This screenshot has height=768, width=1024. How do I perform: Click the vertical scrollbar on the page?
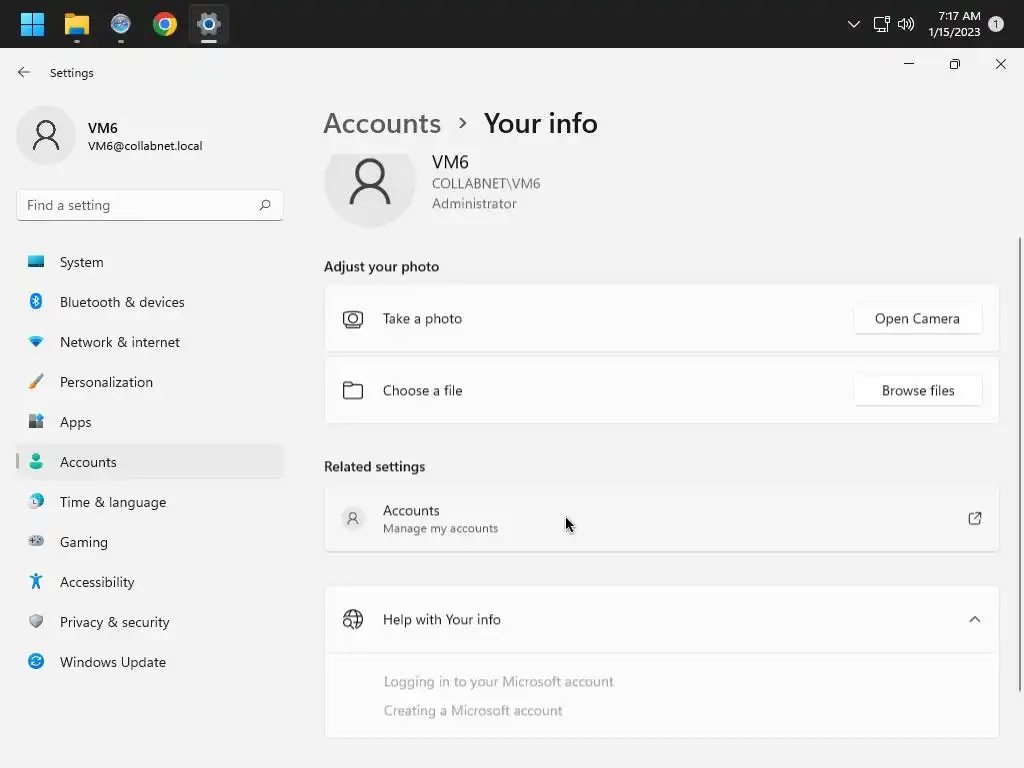click(x=1019, y=460)
